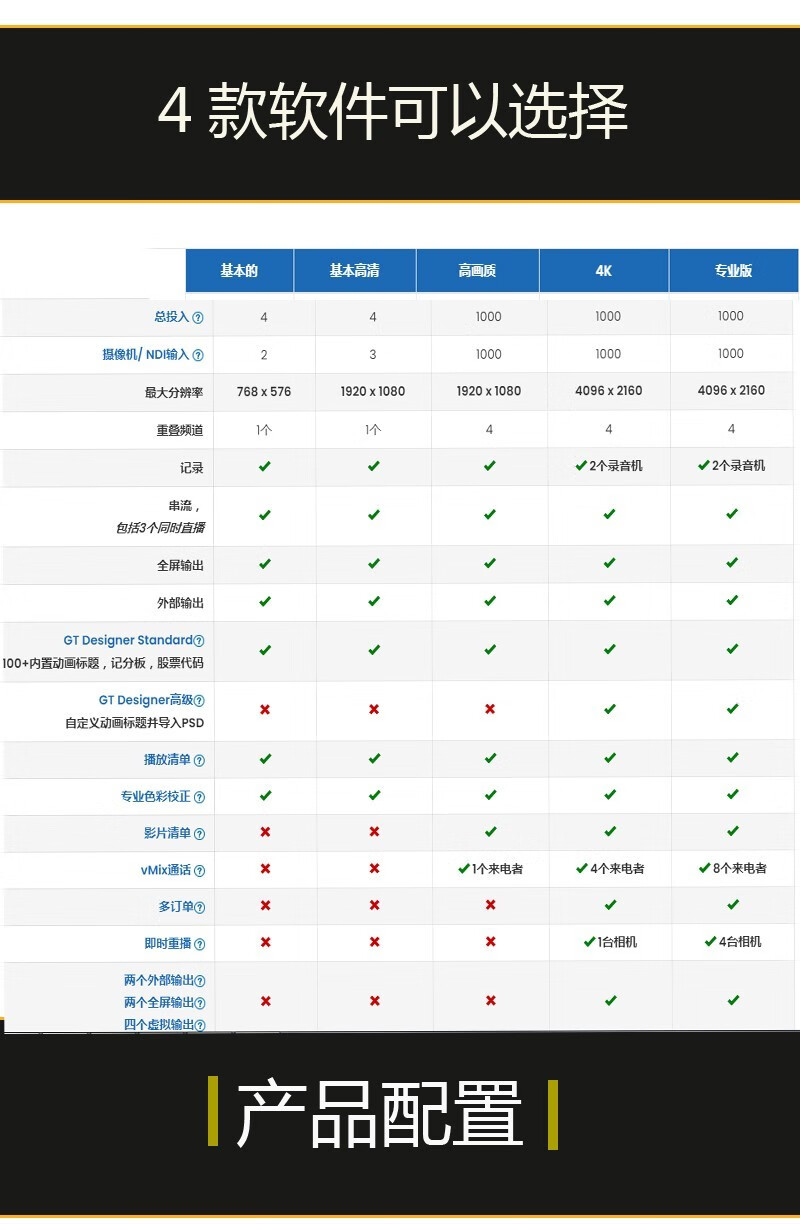This screenshot has height=1224, width=800.
Task: Choose the 专业版 column header
Action: click(733, 271)
